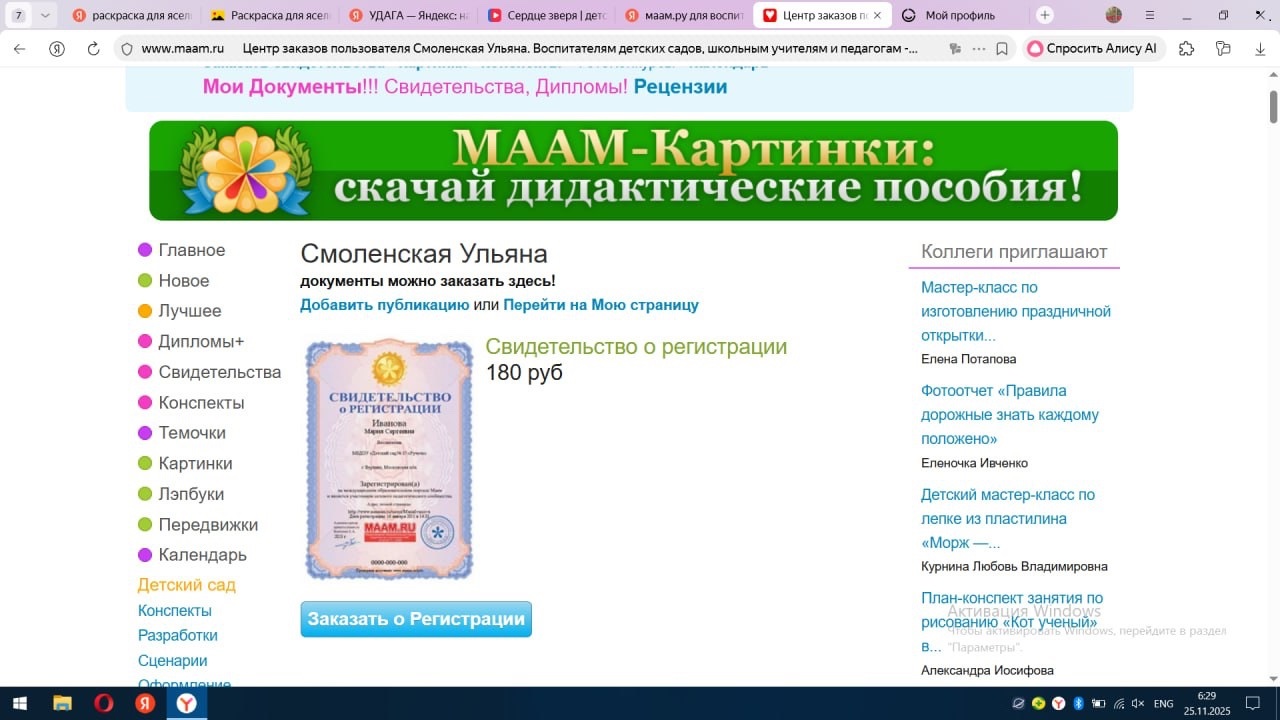Open the browser hamburger menu
Viewport: 1280px width, 720px height.
point(1150,15)
